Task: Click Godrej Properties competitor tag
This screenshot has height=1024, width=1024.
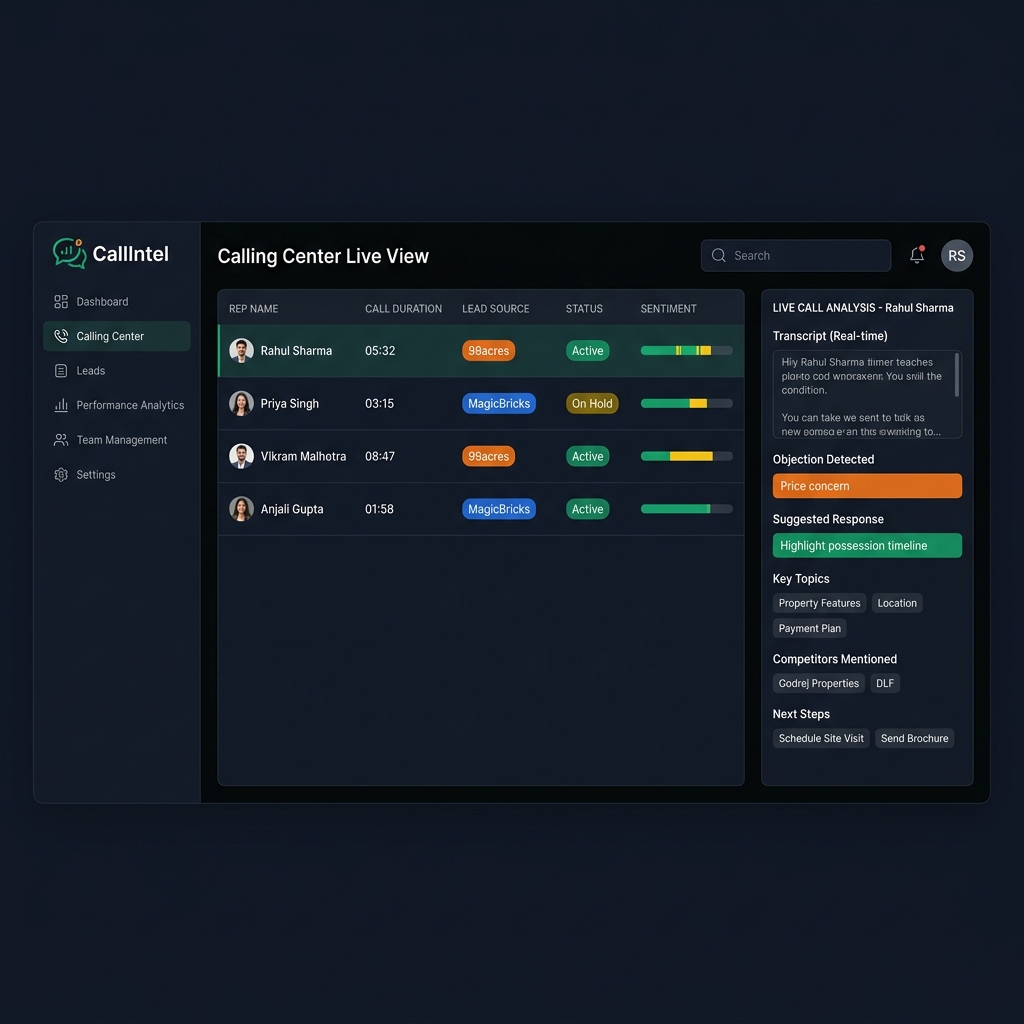Action: pos(818,683)
